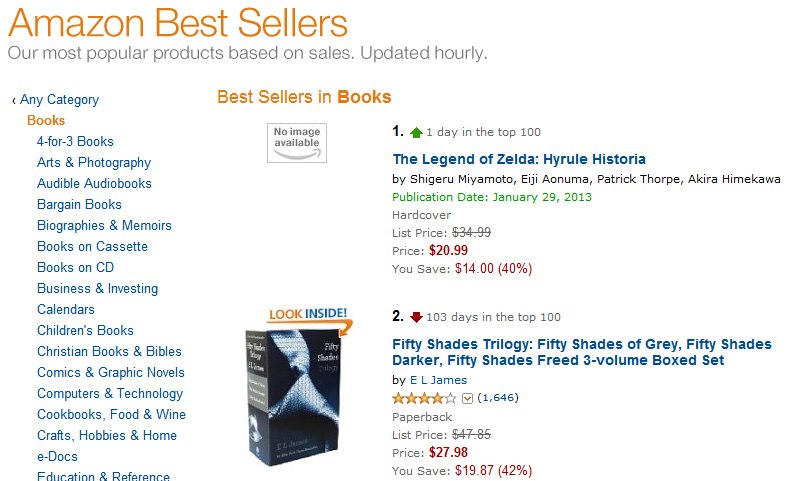Open Comics & Graphic Novels category
This screenshot has width=800, height=481.
click(111, 372)
